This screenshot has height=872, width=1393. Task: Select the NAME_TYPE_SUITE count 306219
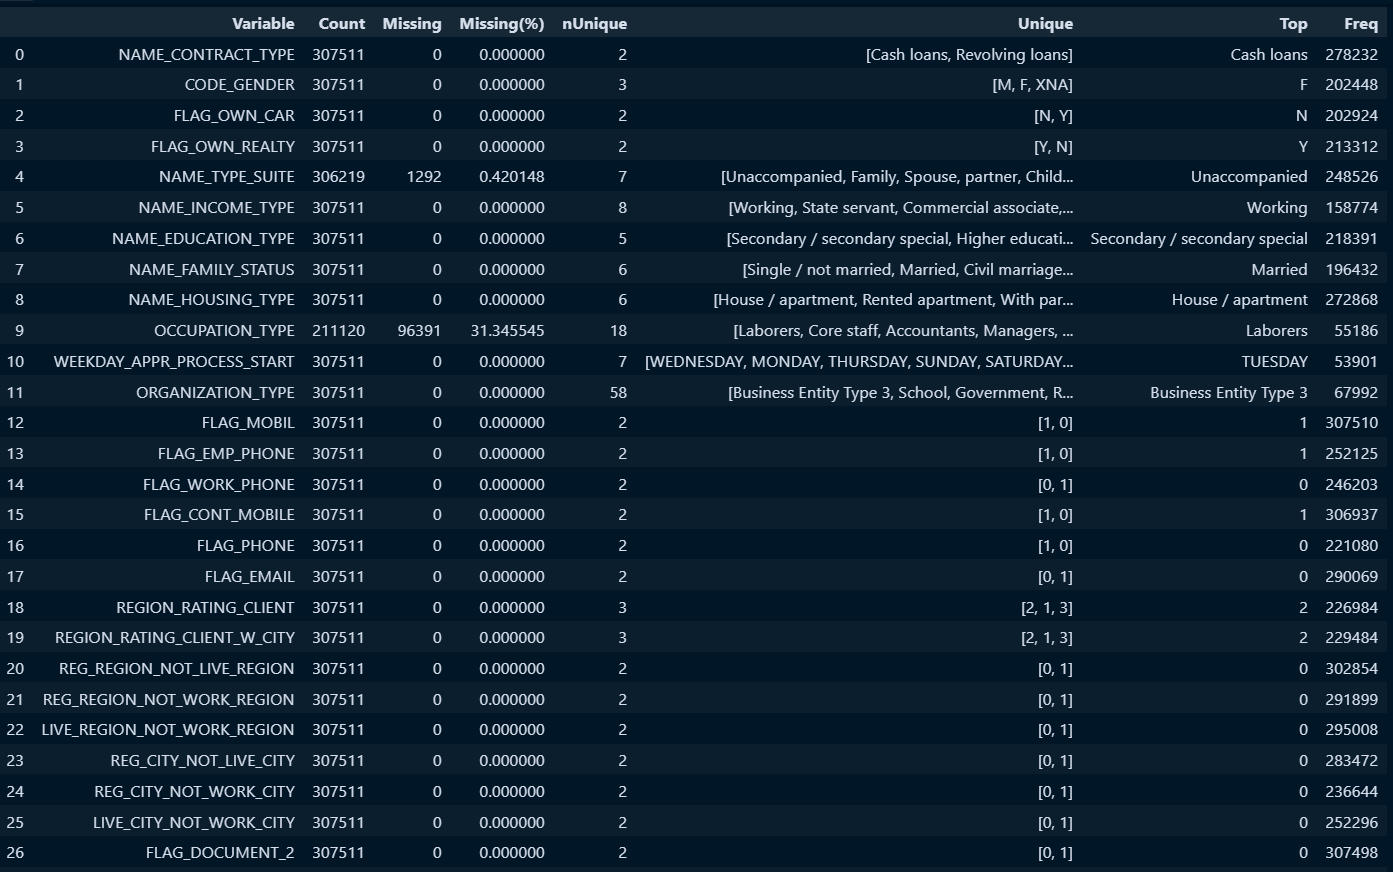tap(338, 177)
